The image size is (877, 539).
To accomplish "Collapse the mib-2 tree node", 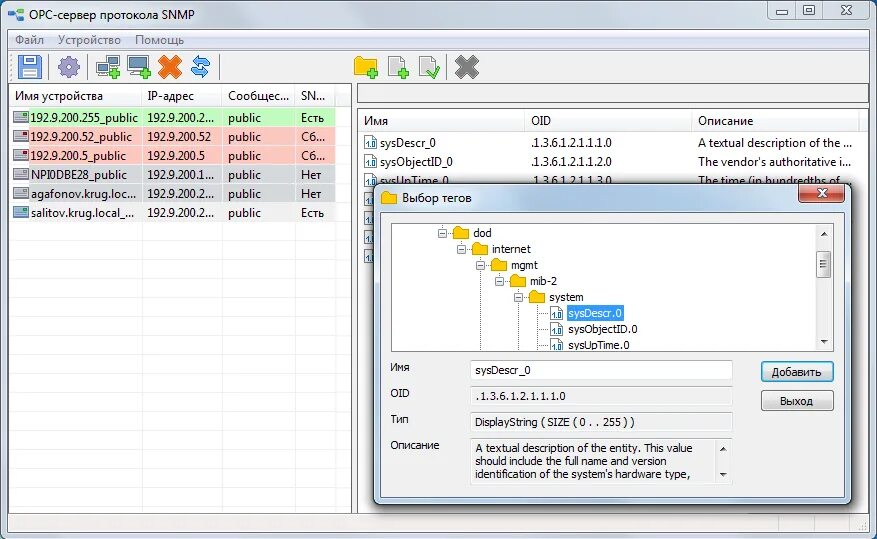I will (499, 281).
